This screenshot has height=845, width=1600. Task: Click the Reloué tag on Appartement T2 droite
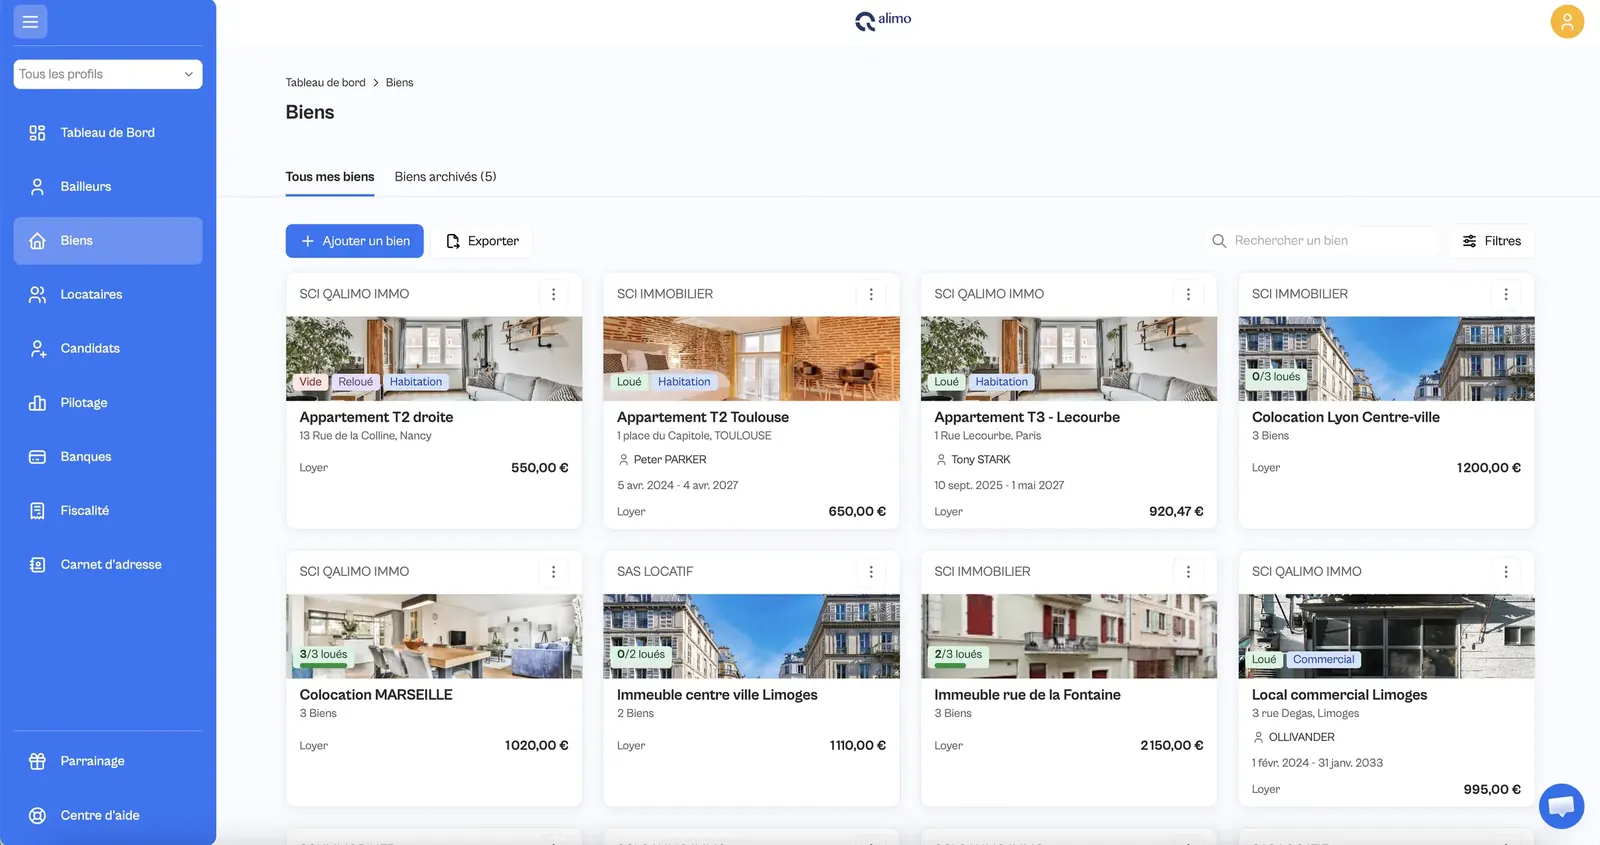[x=355, y=382]
